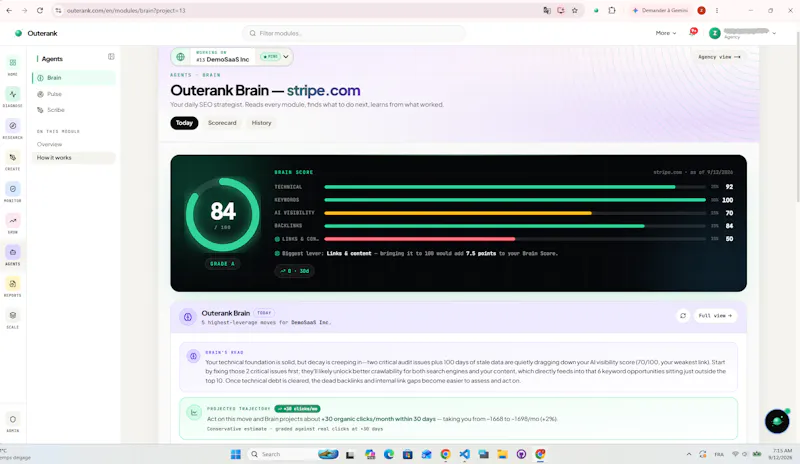800x464 pixels.
Task: Open the Admin icon in sidebar
Action: tap(13, 420)
